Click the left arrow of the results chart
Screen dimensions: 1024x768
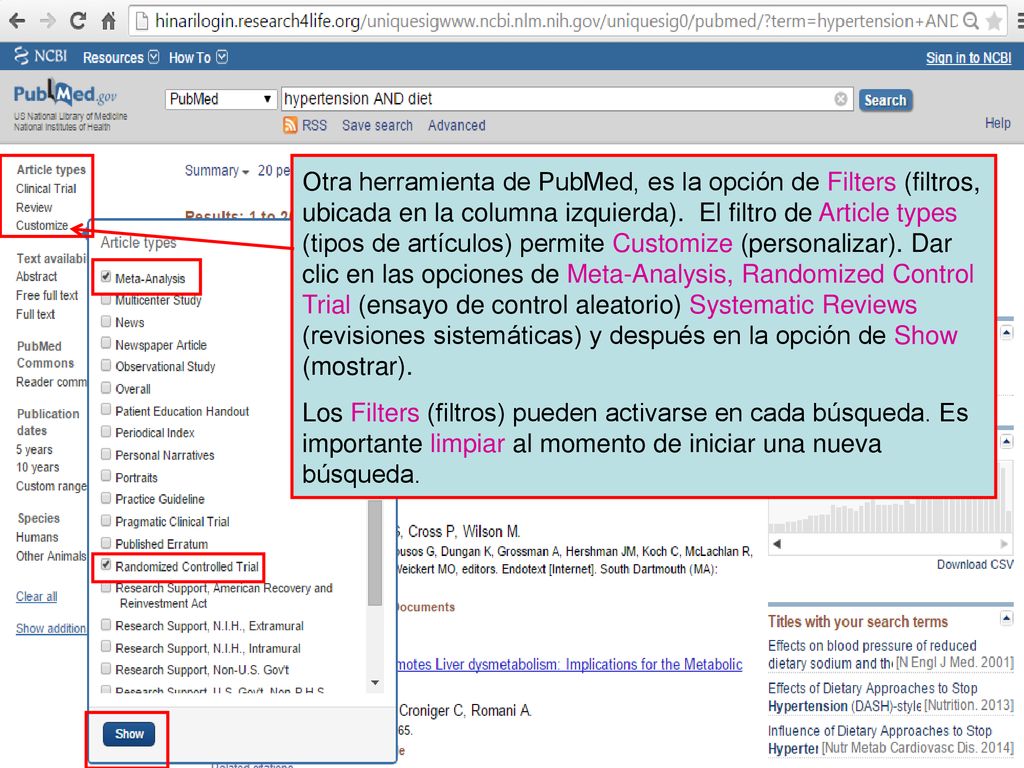pos(776,544)
